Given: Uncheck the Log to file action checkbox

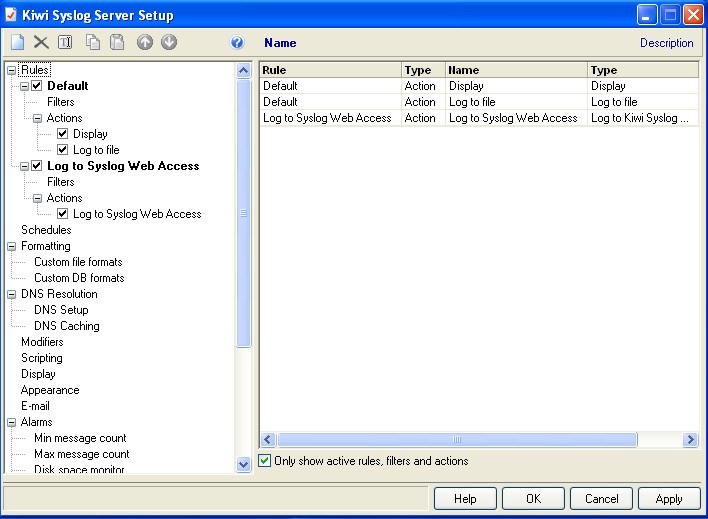Looking at the screenshot, I should coord(62,150).
